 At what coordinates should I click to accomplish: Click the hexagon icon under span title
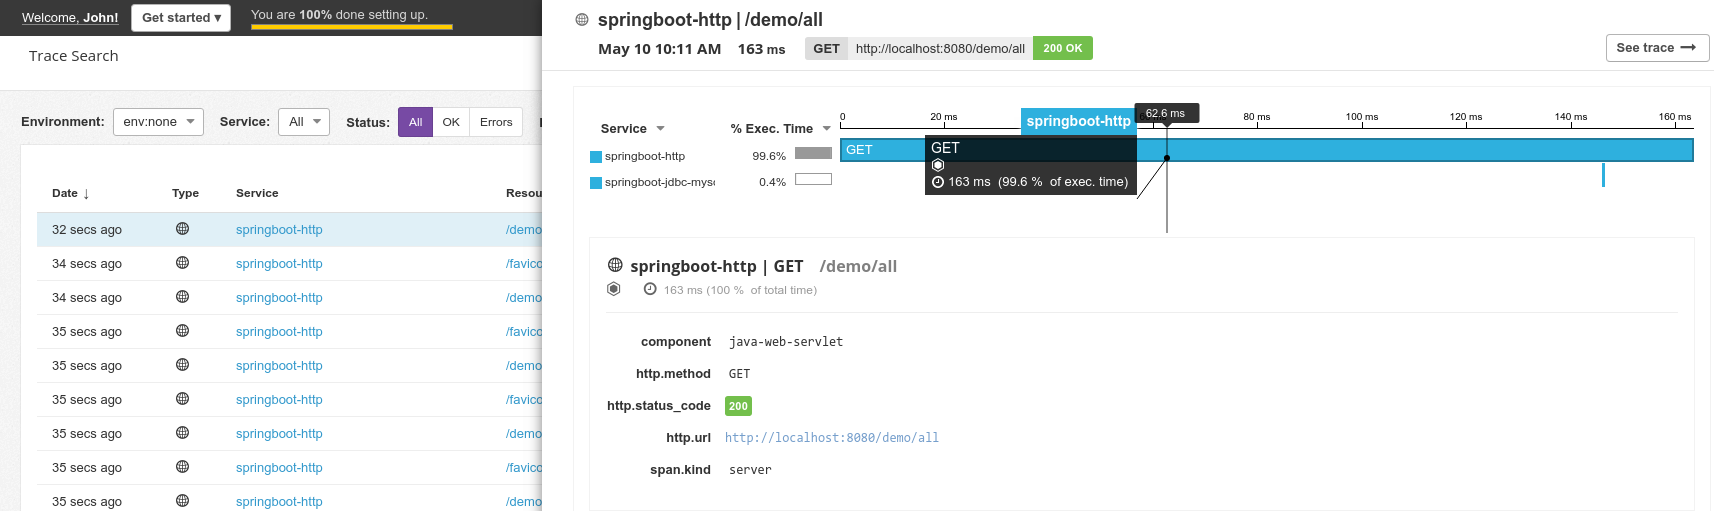pos(614,289)
